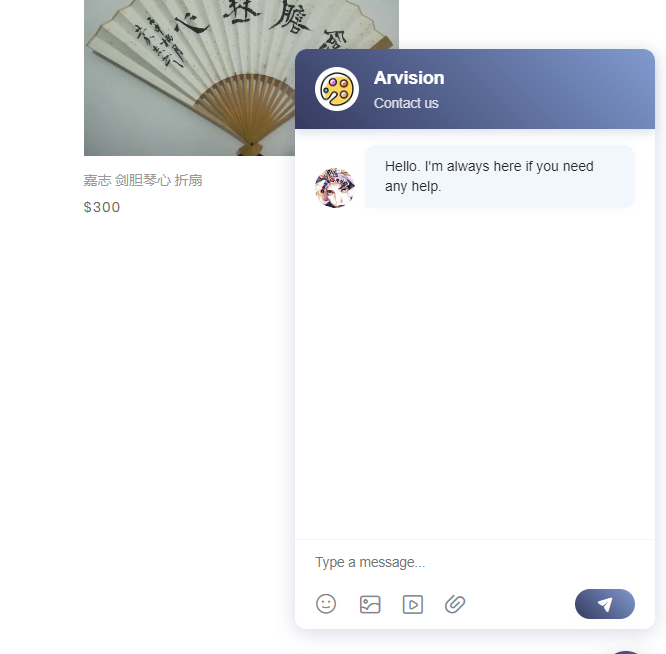This screenshot has height=654, width=666.
Task: Toggle the chat launcher button at bottom right
Action: tap(626, 651)
